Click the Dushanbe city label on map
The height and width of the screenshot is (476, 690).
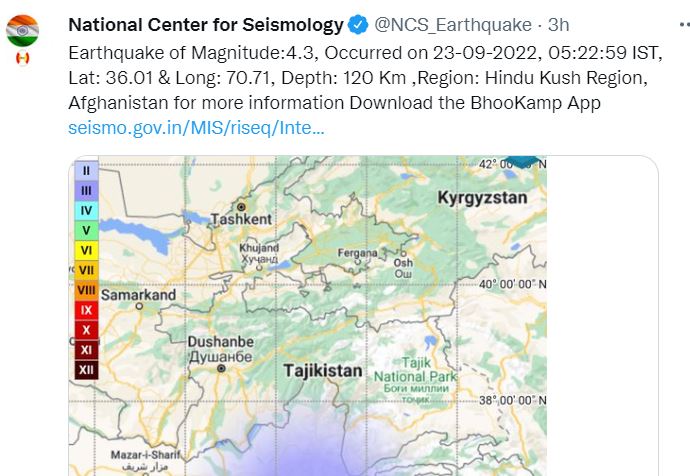click(x=219, y=342)
